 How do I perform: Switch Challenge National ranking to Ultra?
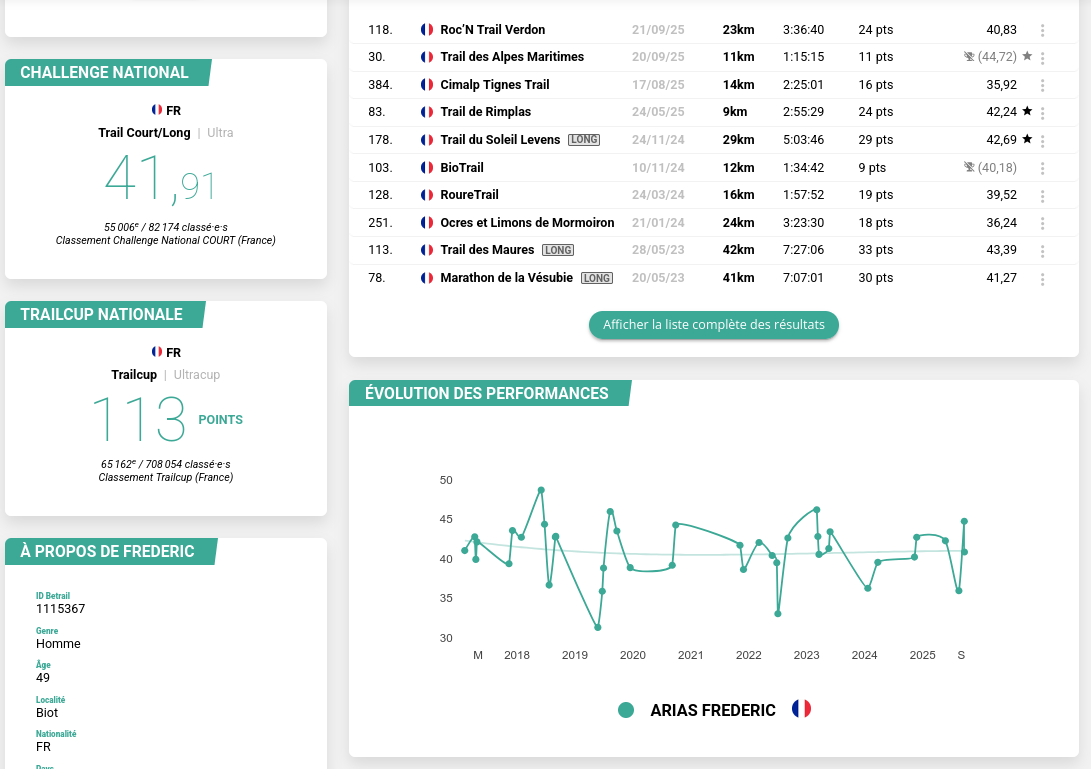click(220, 132)
